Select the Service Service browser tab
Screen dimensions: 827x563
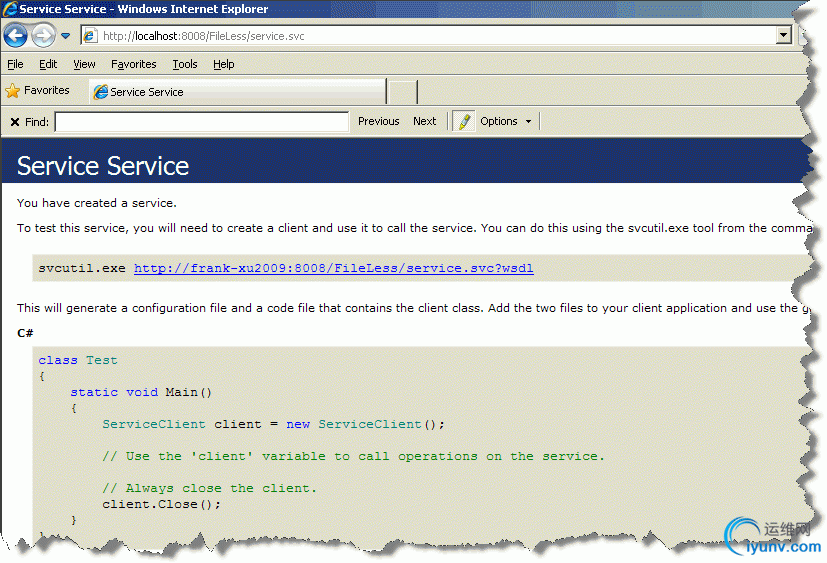(238, 92)
